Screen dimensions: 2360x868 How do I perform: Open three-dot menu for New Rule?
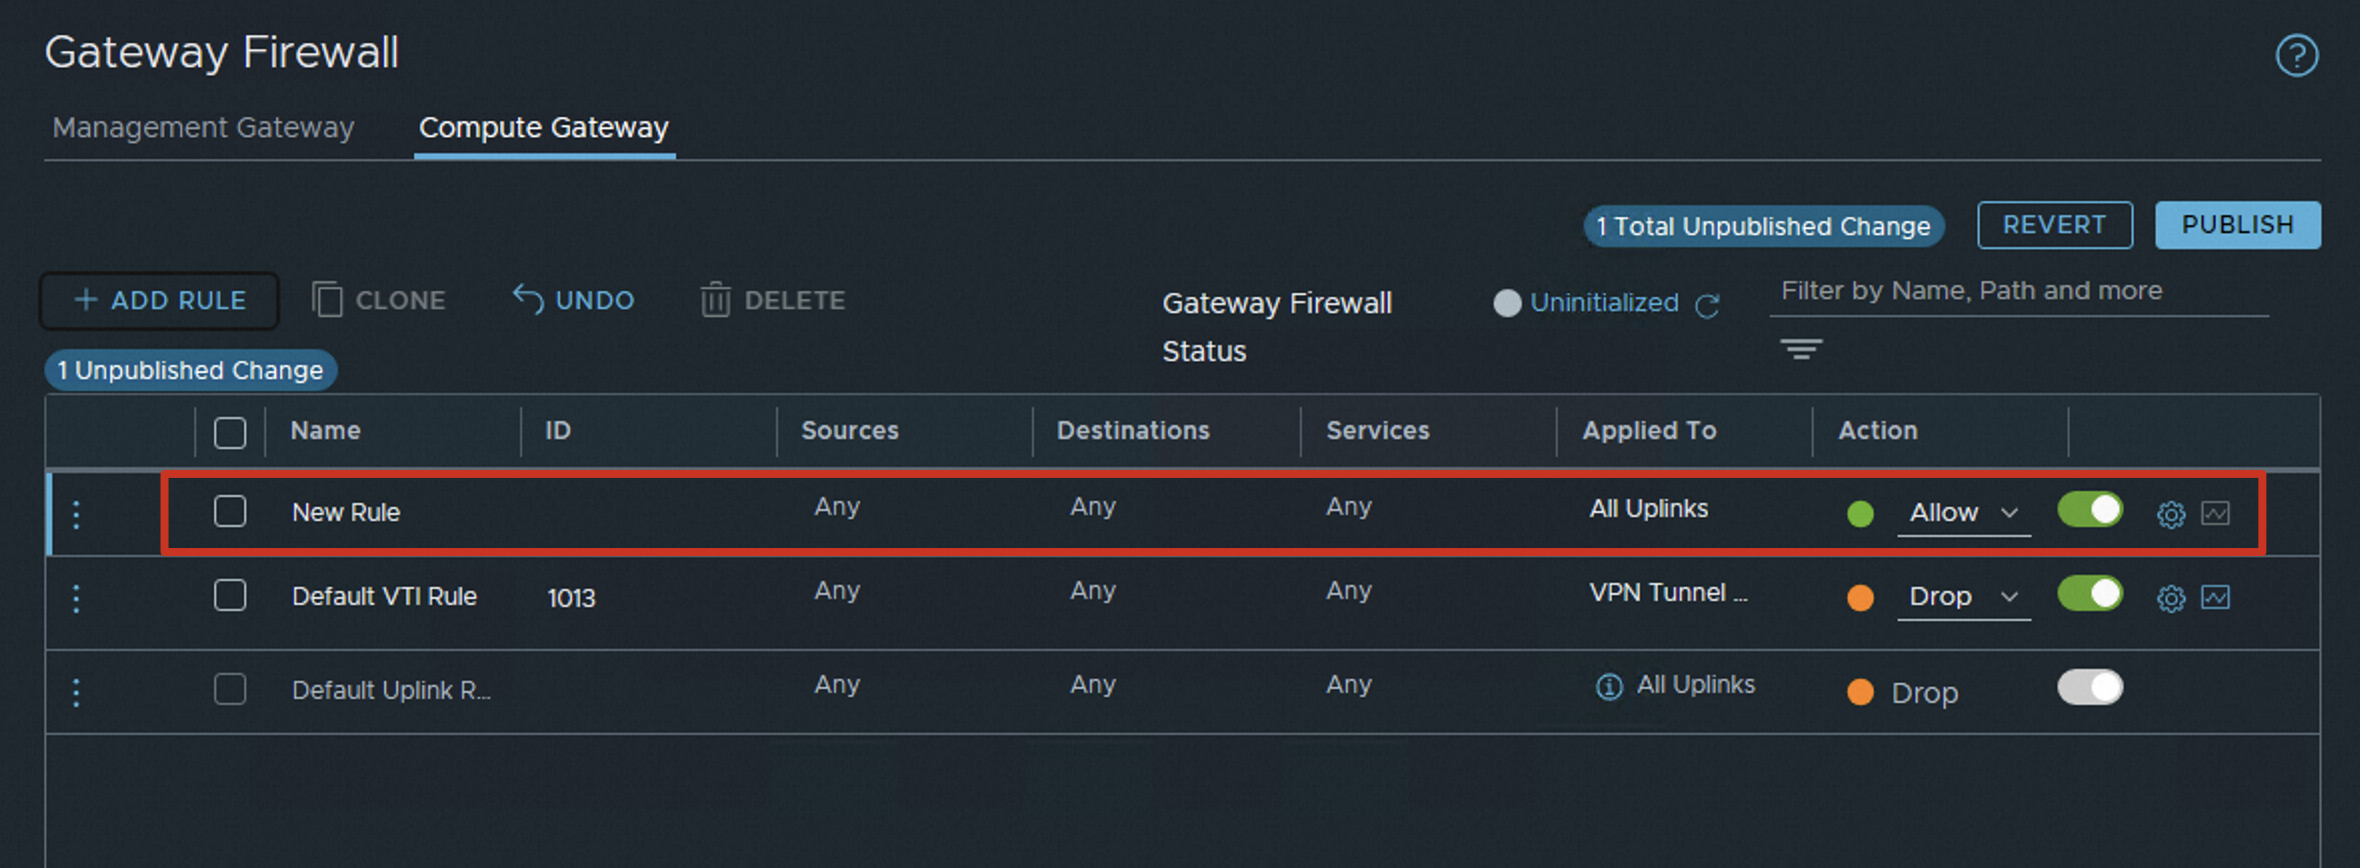pos(77,515)
